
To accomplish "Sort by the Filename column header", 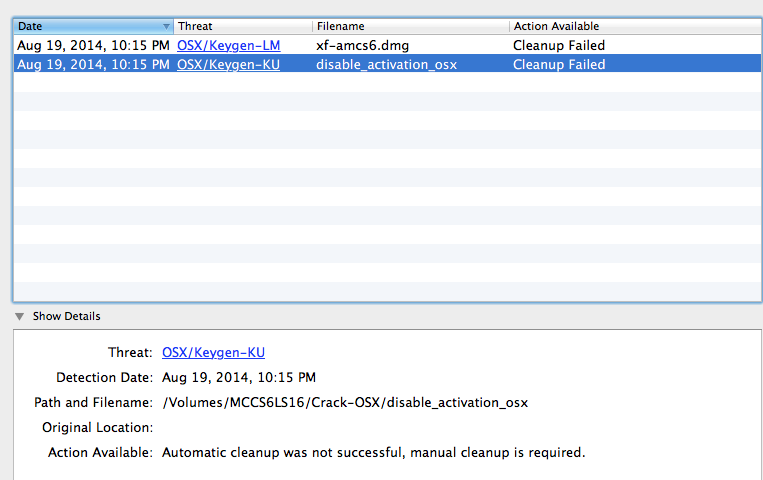I will (x=411, y=26).
